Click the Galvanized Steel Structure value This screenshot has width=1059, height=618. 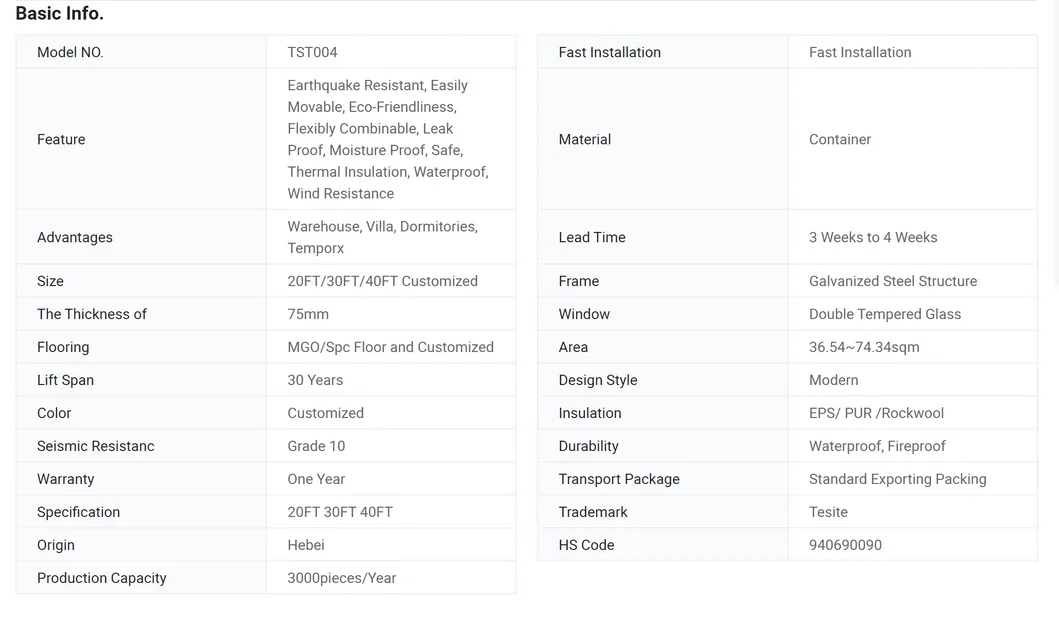point(893,281)
